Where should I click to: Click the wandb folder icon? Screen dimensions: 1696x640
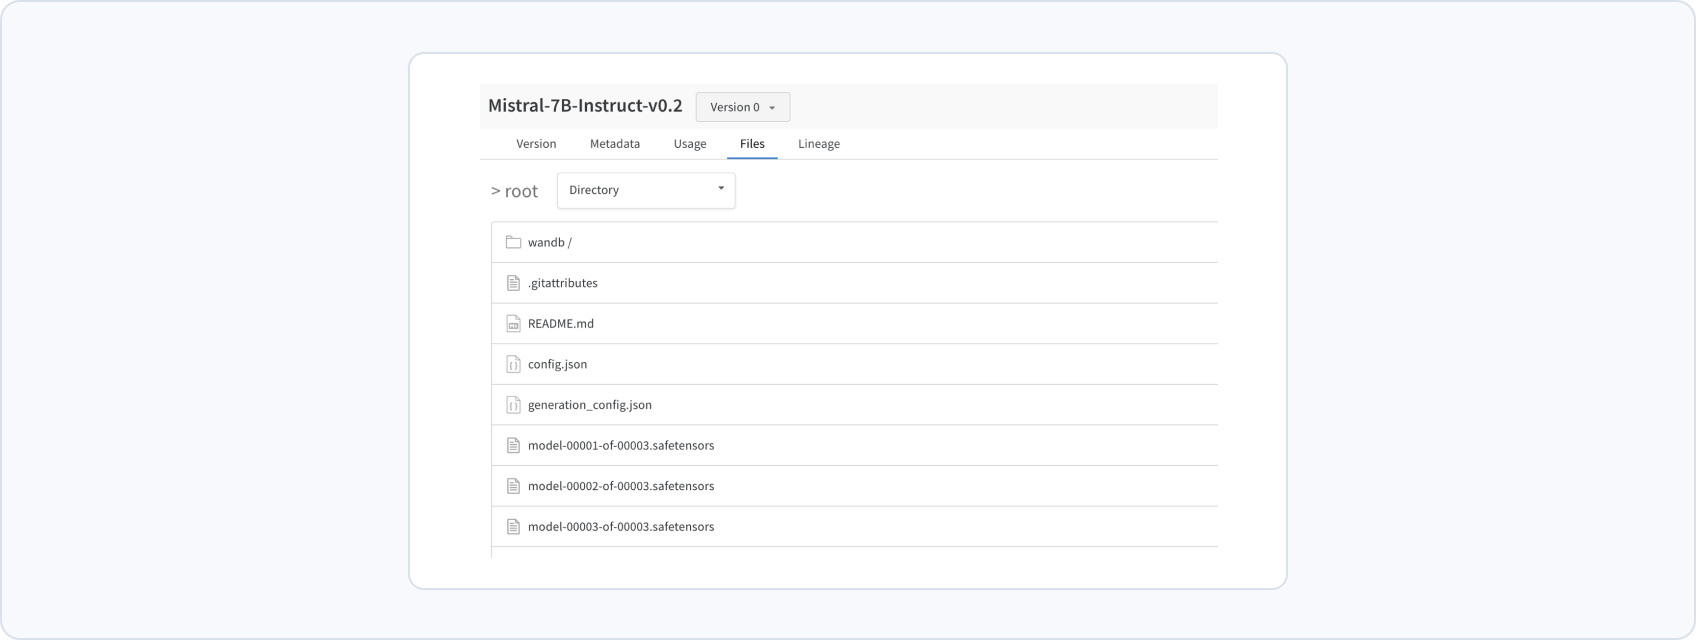(513, 242)
